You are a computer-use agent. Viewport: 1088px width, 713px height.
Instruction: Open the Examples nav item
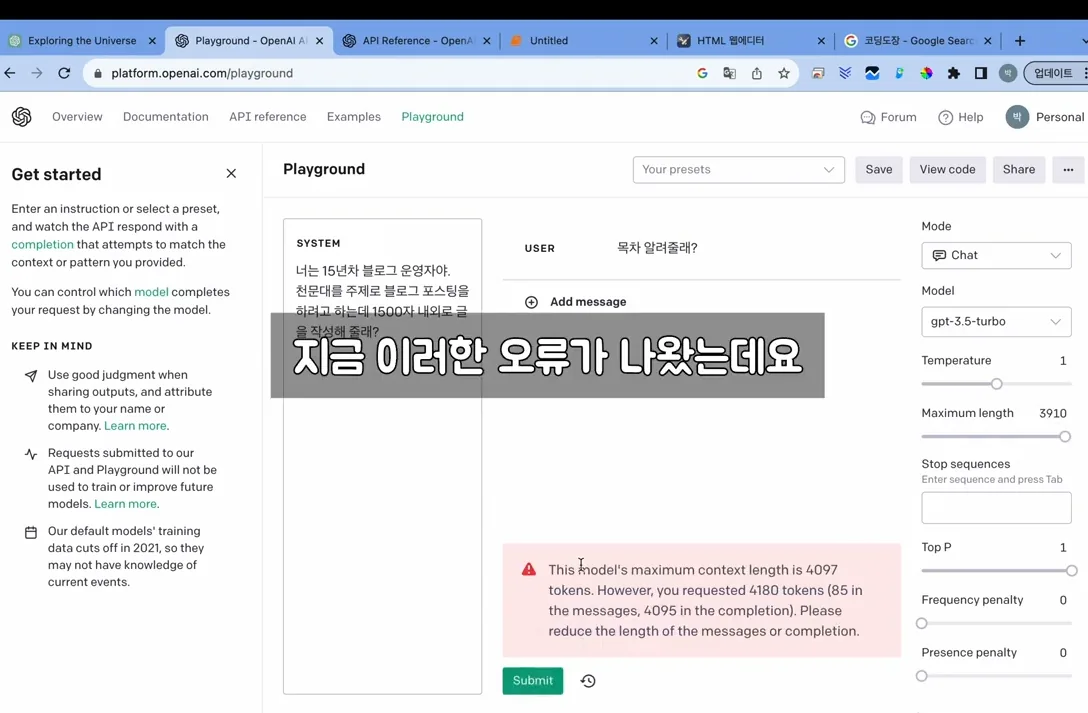tap(354, 117)
